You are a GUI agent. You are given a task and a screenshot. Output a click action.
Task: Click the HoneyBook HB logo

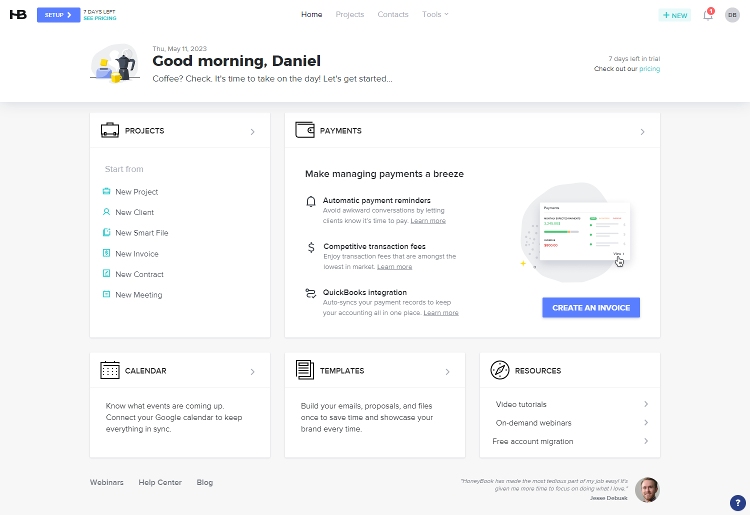click(17, 15)
